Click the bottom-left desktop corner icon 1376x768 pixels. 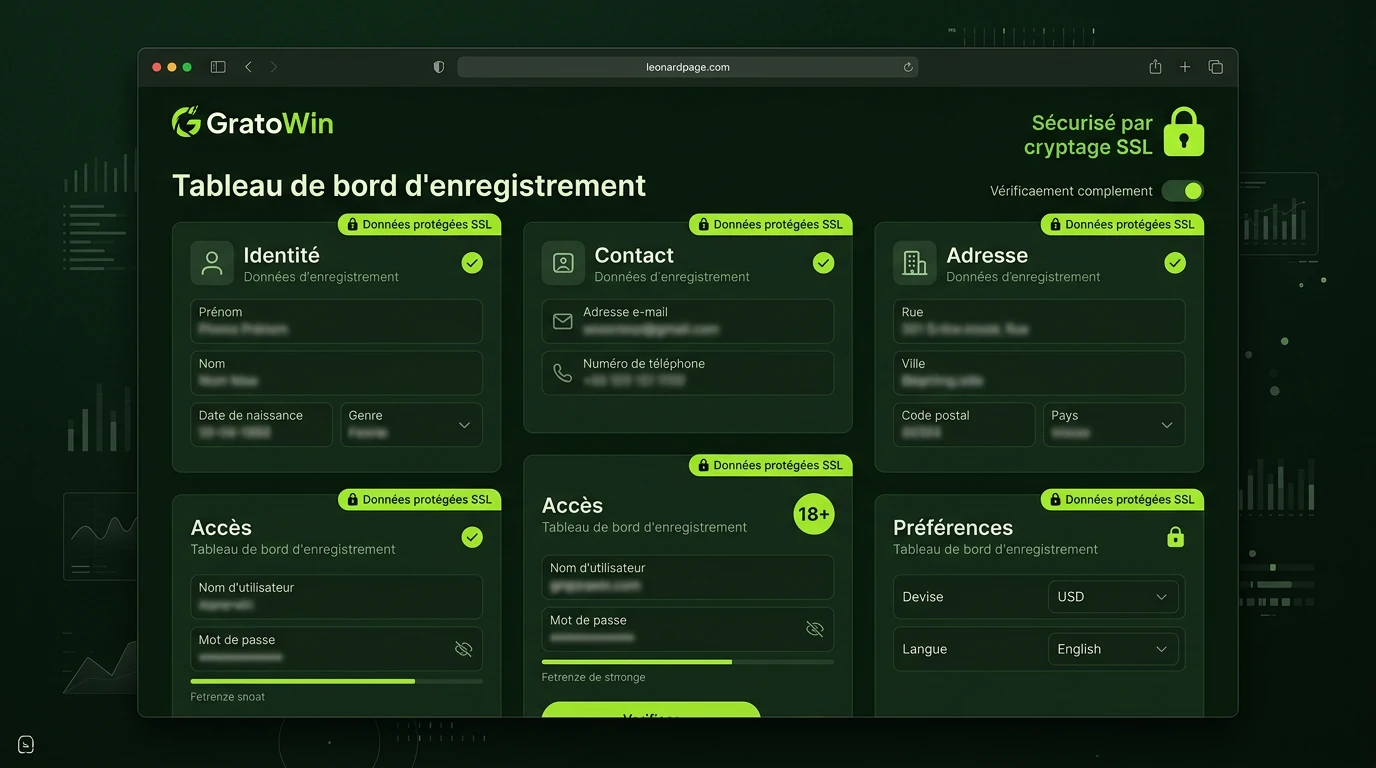click(x=26, y=744)
